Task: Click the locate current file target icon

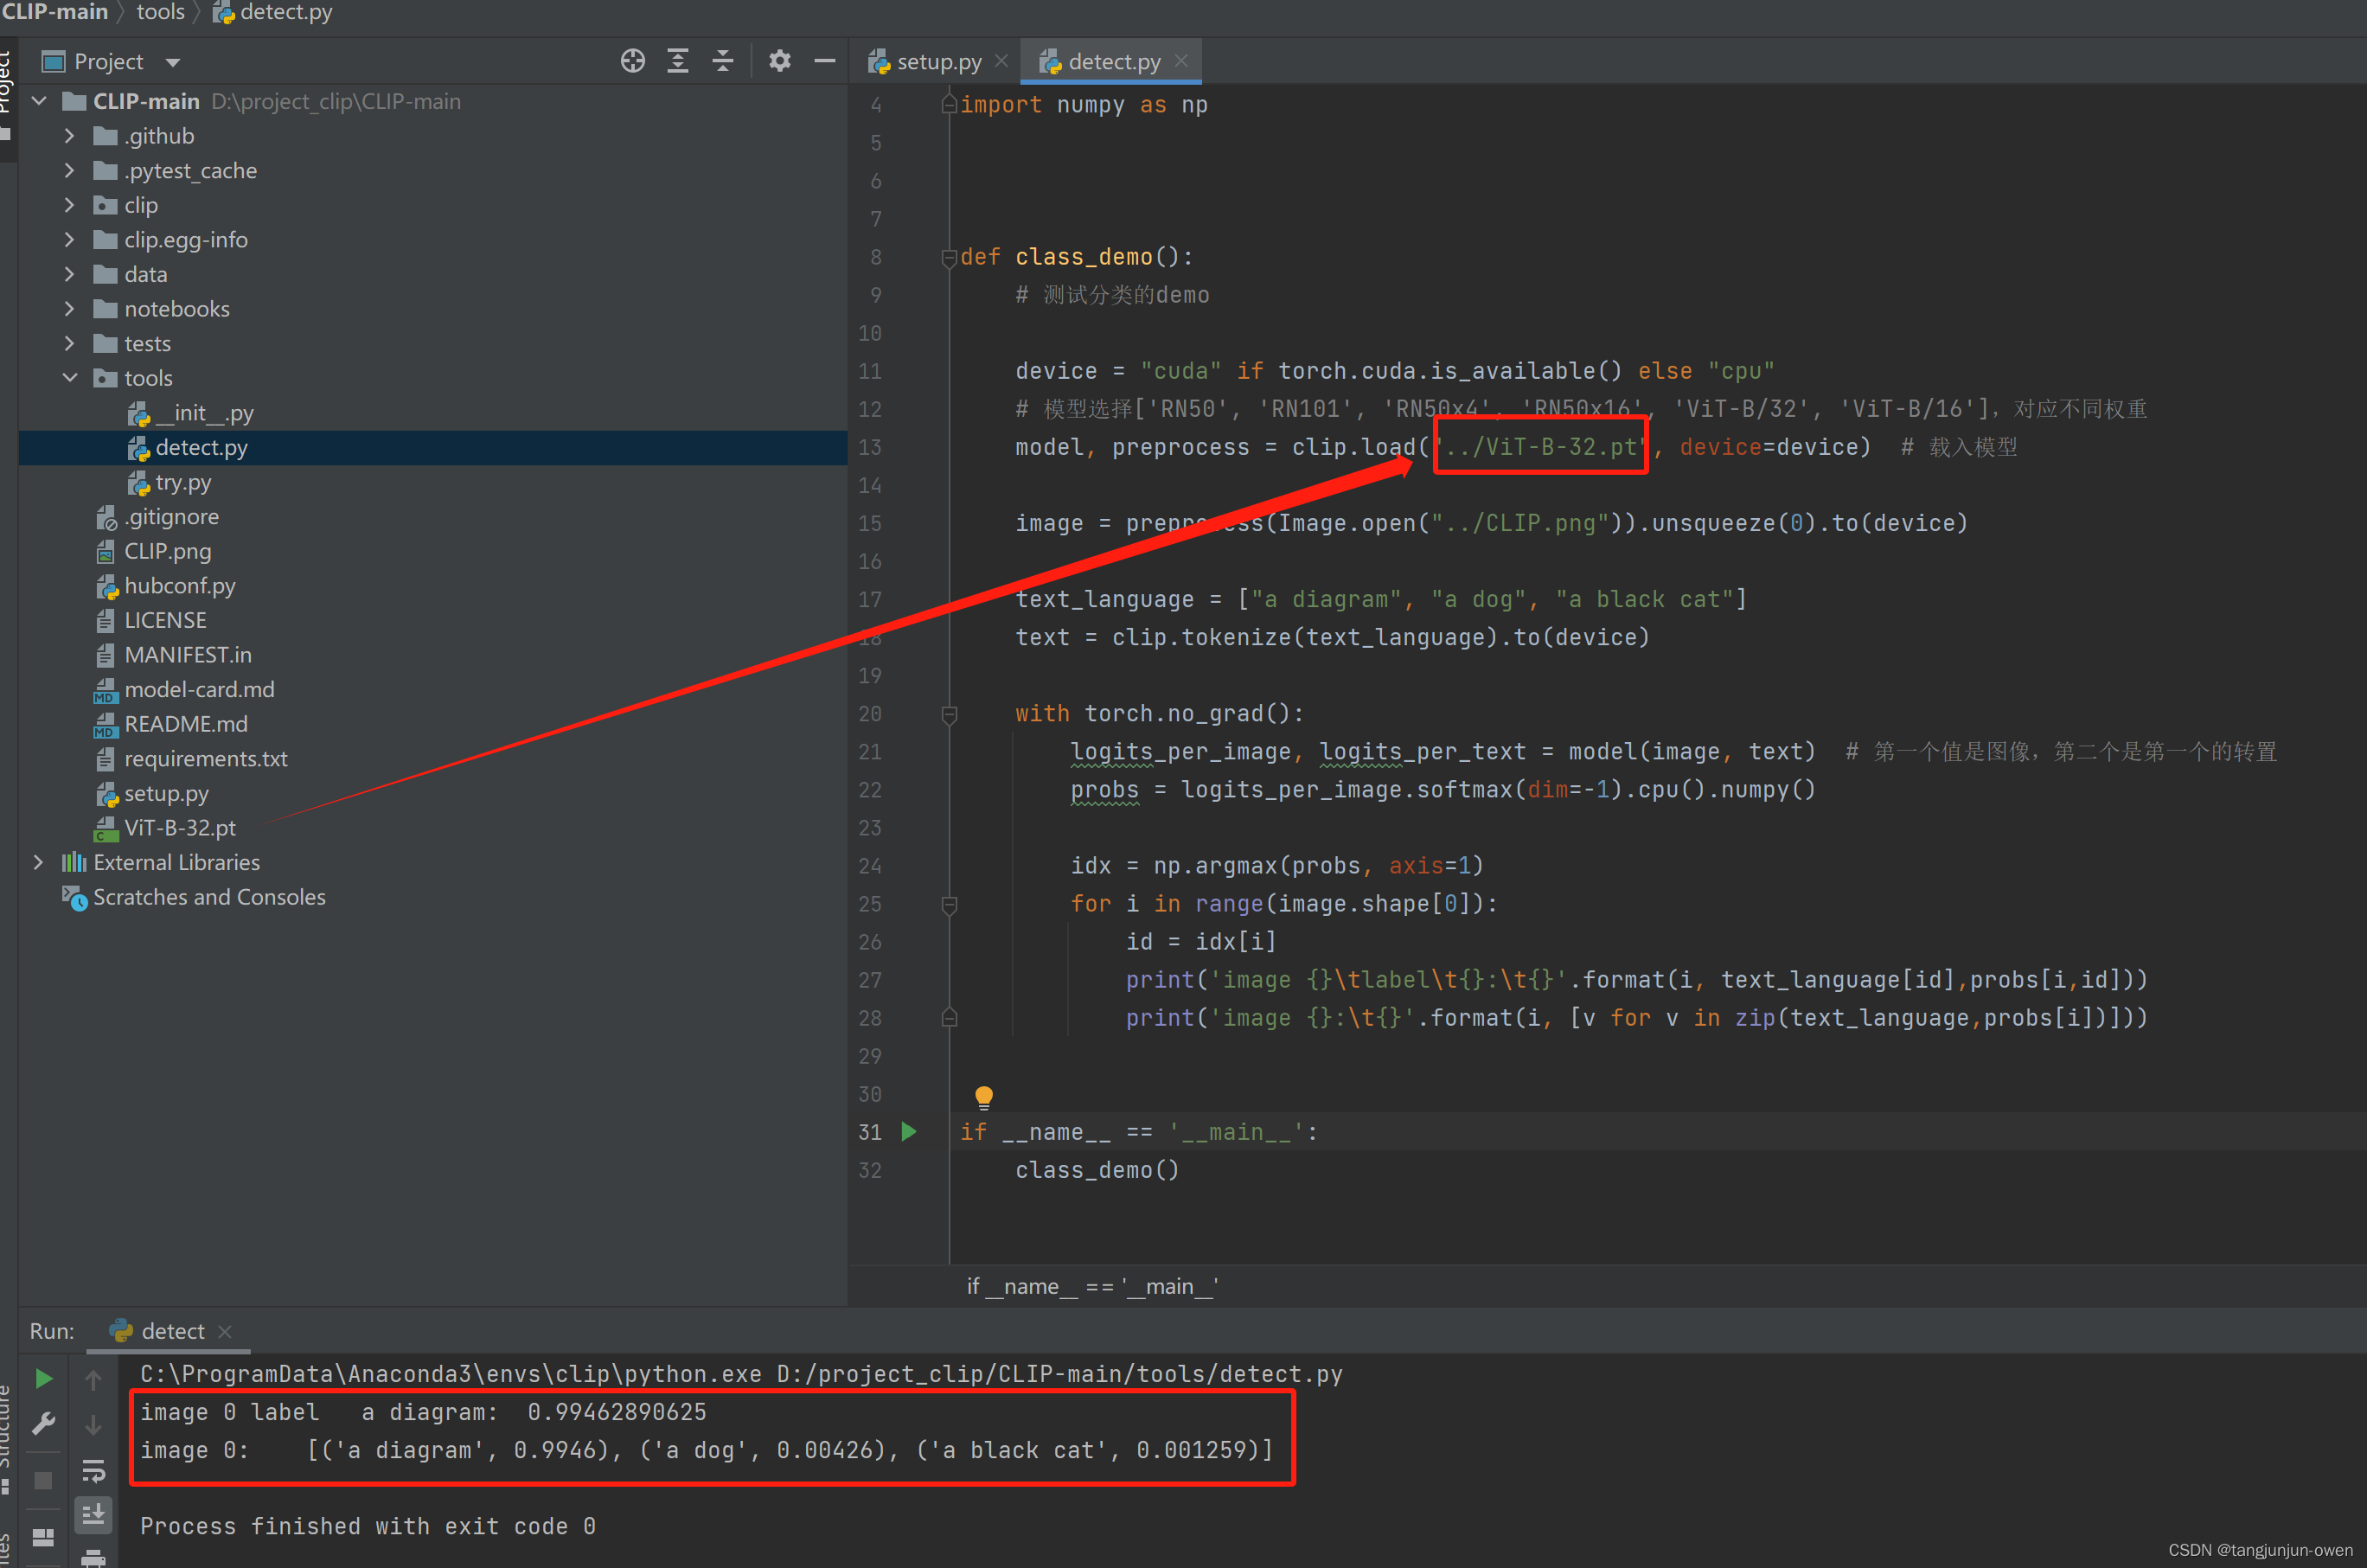Action: 632,61
